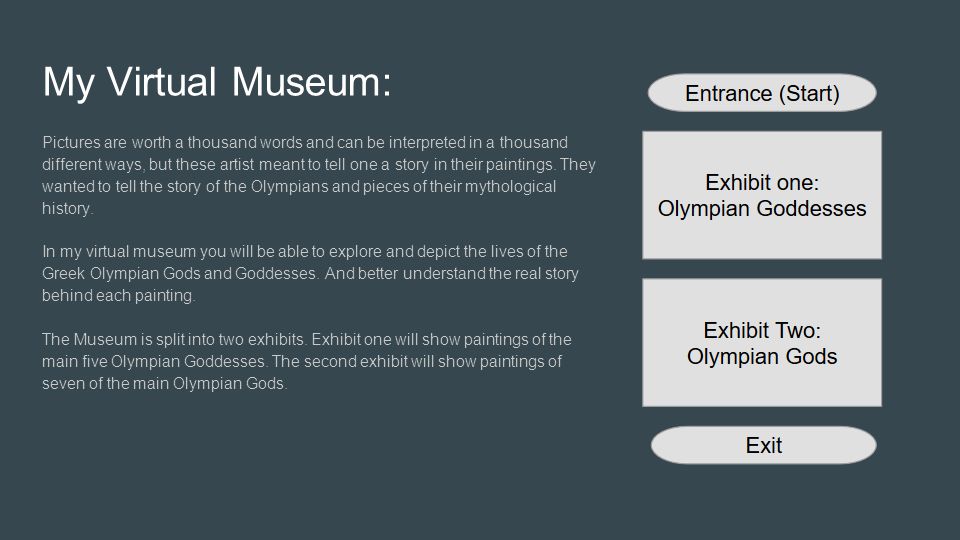The width and height of the screenshot is (960, 540).
Task: Click the 'behind each painting.' text line
Action: [119, 296]
